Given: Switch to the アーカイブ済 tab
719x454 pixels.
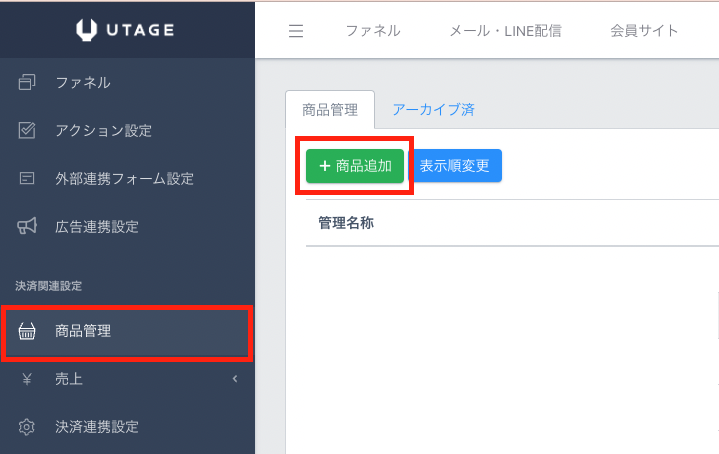Looking at the screenshot, I should [433, 110].
